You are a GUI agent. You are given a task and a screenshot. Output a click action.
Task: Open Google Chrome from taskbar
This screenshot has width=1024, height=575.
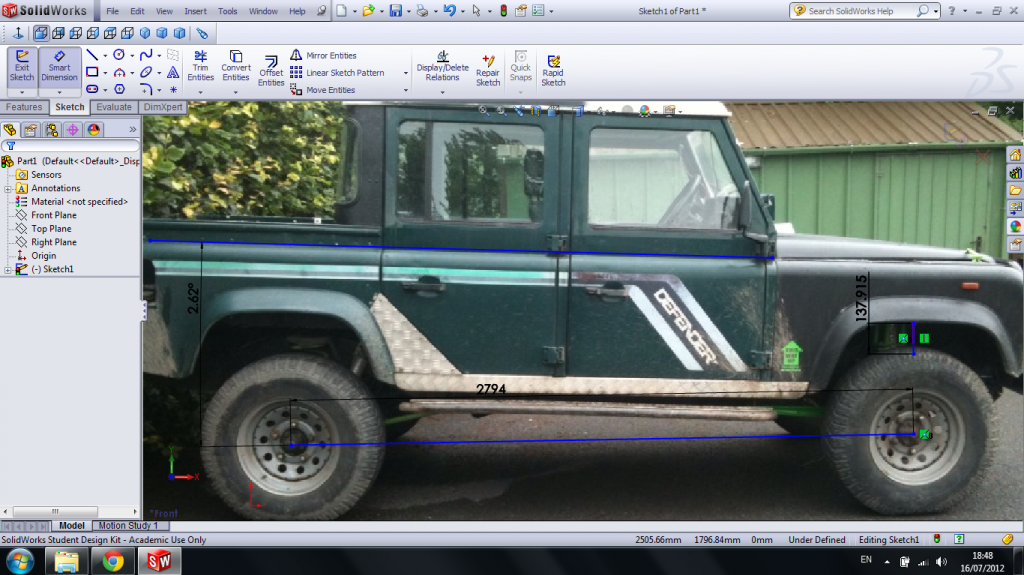[112, 561]
